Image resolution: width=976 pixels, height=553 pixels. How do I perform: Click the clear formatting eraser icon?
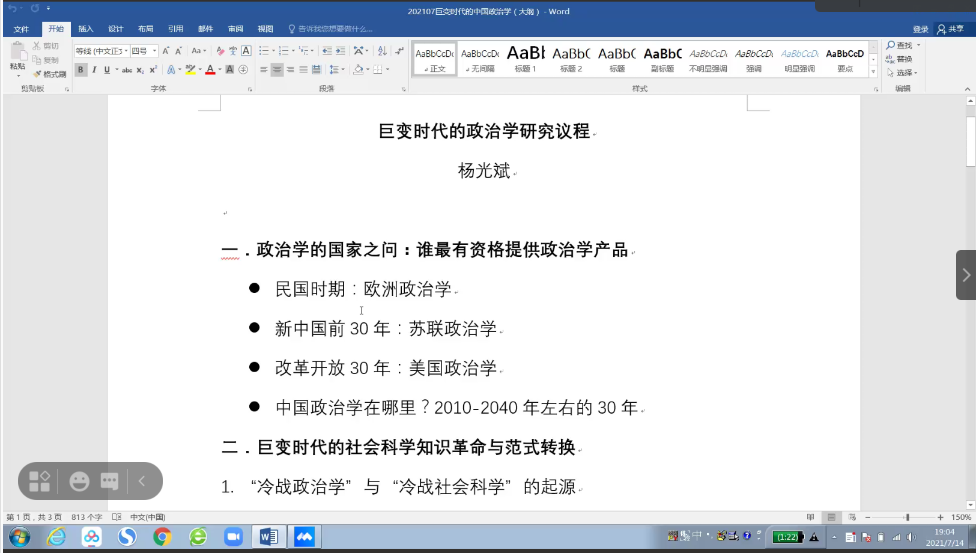(219, 51)
